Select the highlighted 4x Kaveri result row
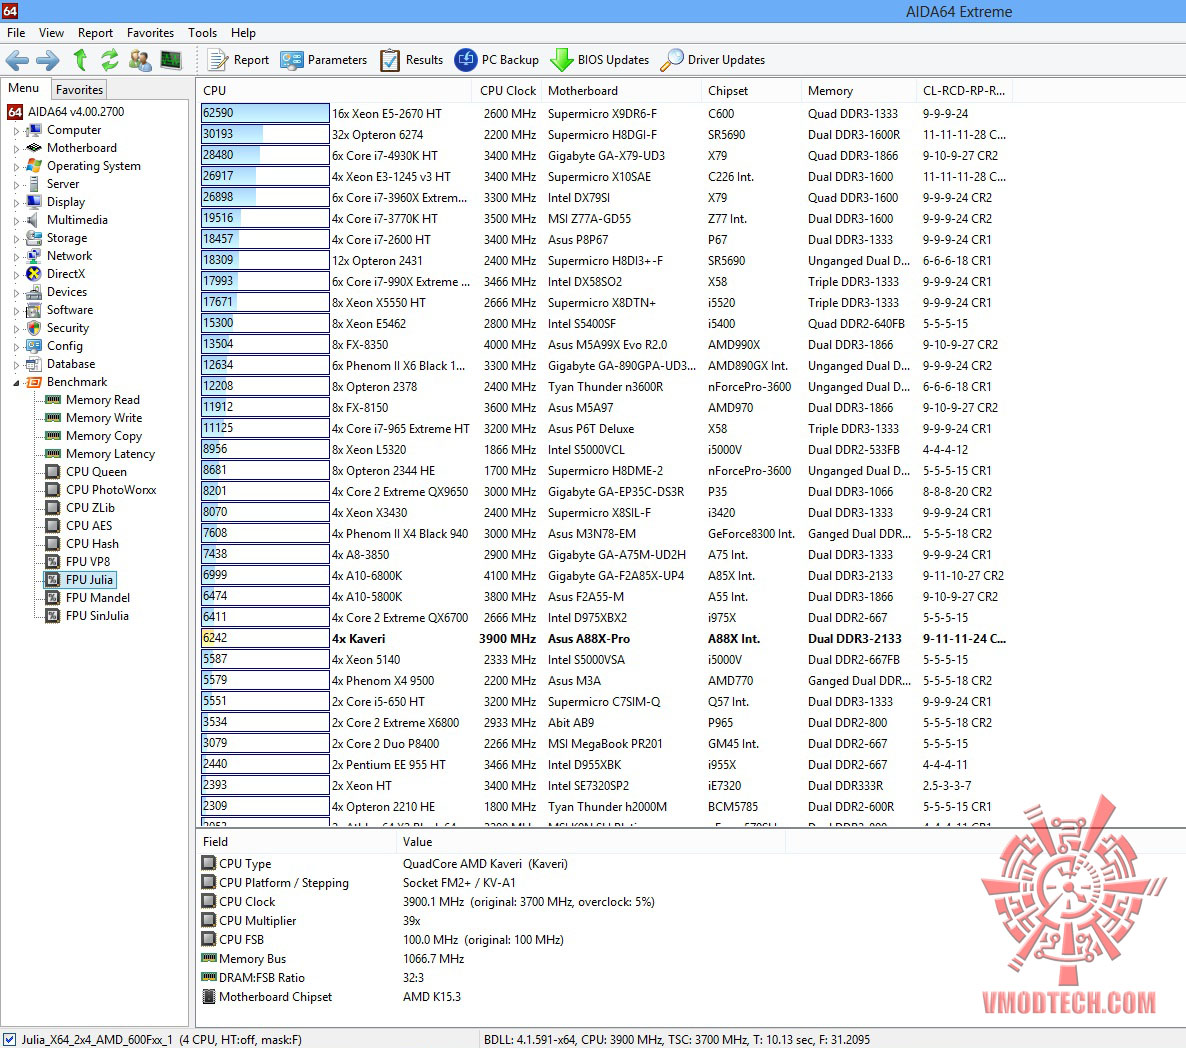This screenshot has height=1048, width=1186. [x=605, y=639]
